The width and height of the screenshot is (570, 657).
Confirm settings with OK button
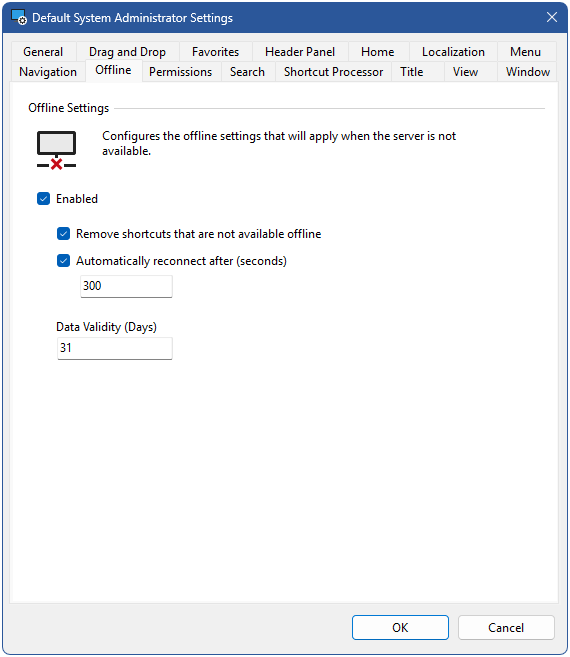coord(400,627)
